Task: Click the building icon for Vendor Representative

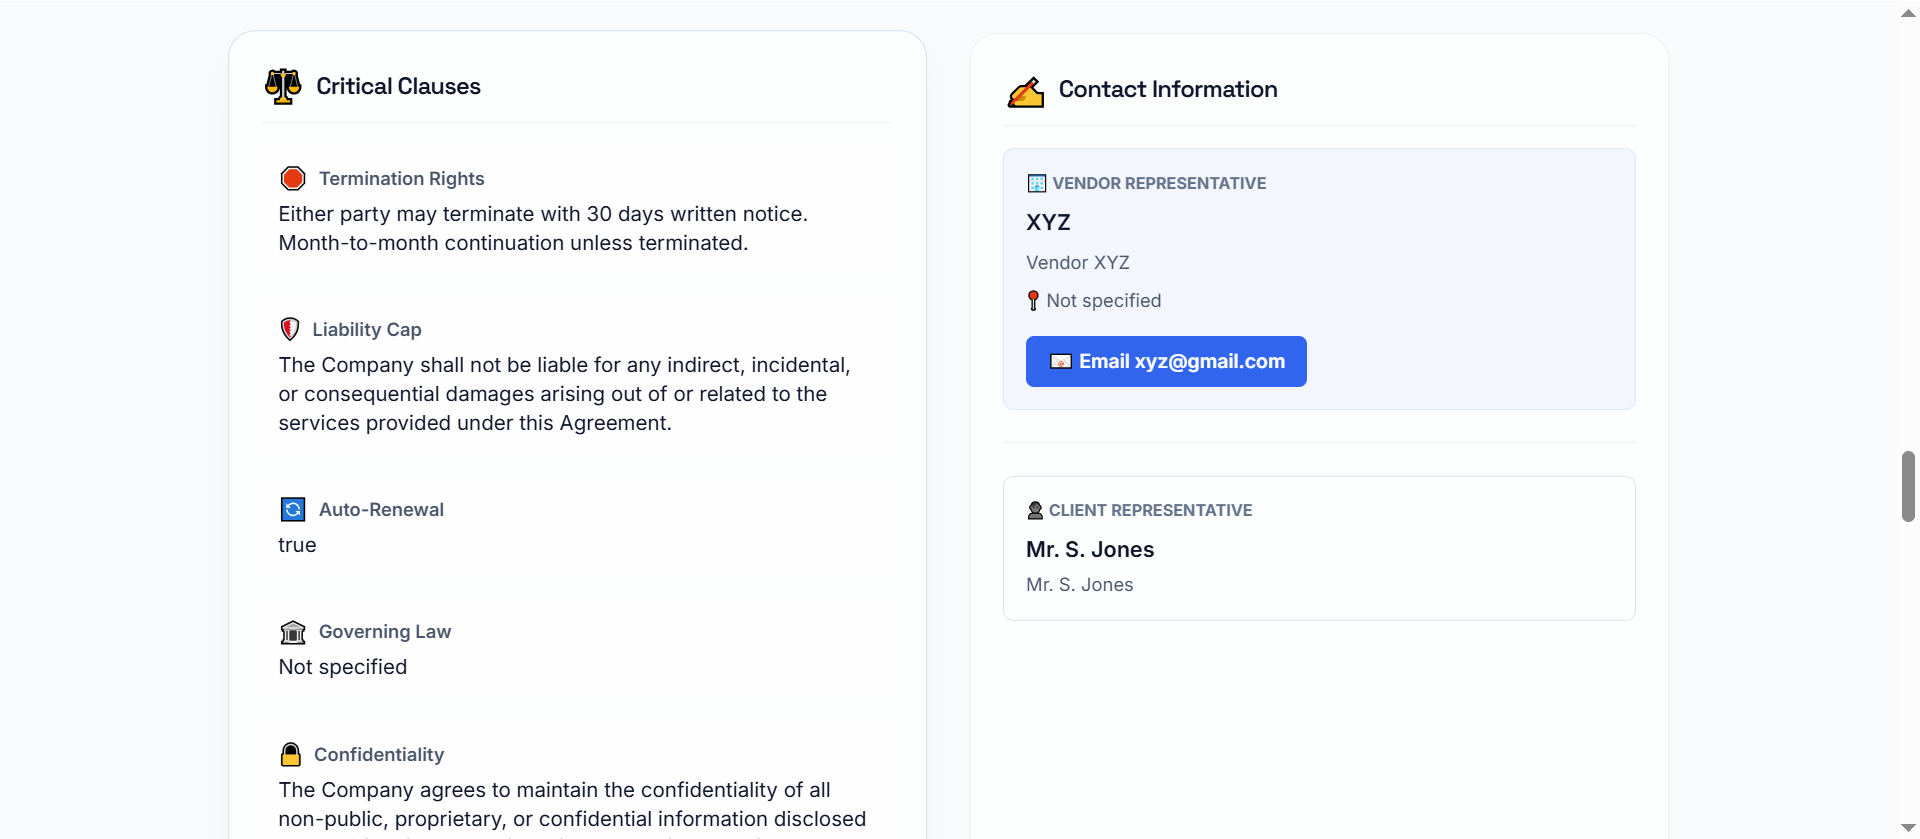Action: (1037, 183)
